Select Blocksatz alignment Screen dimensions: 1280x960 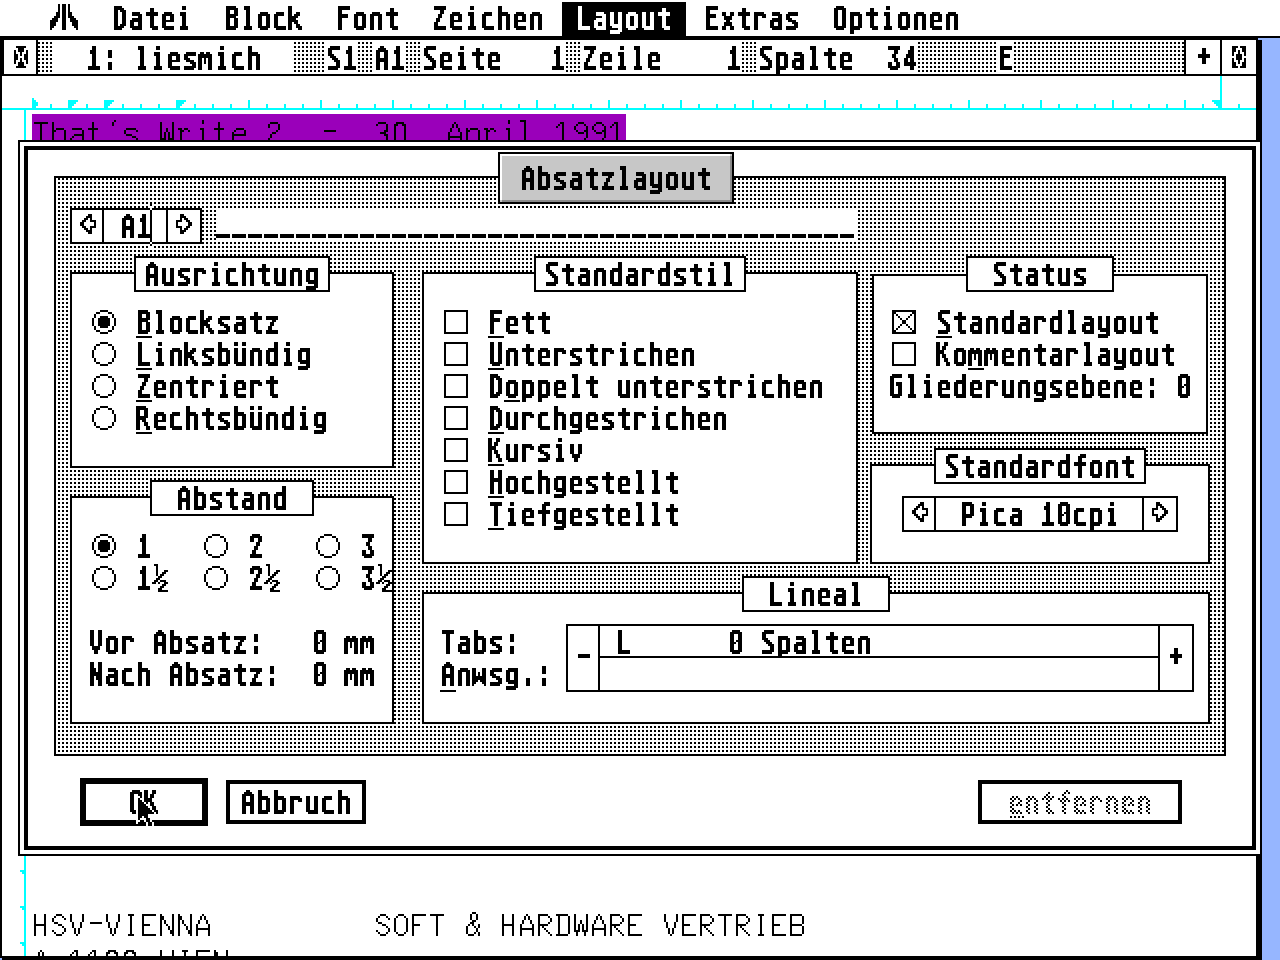point(104,323)
